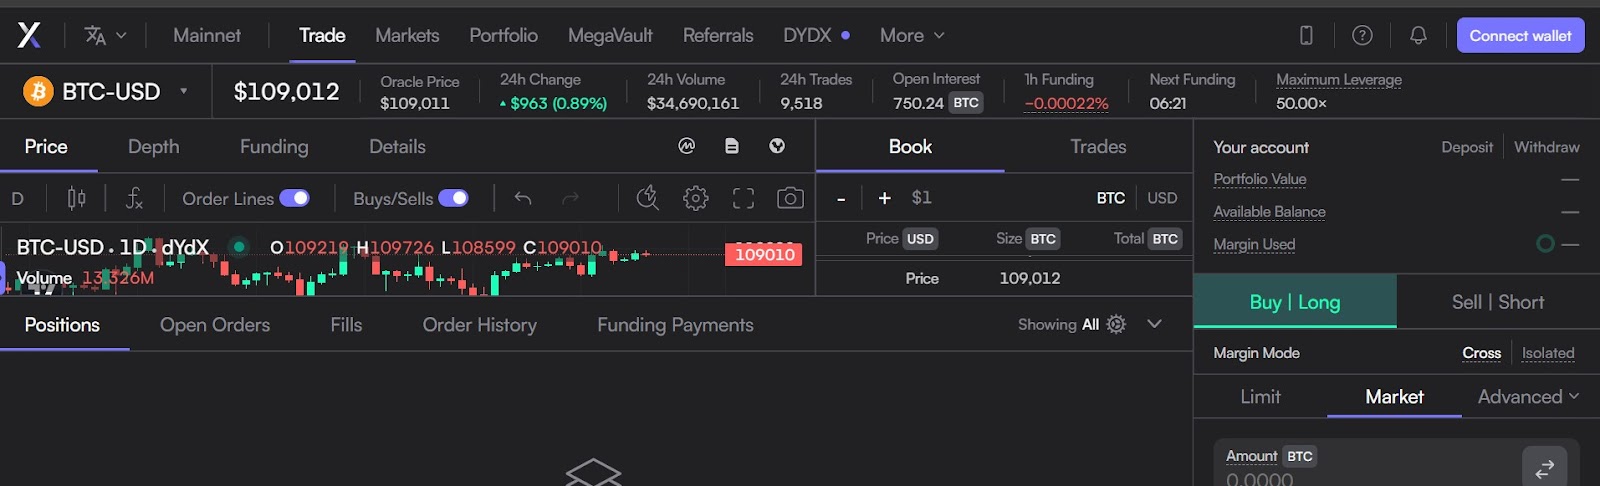Viewport: 1600px width, 486px height.
Task: Select Buy | Long side
Action: coord(1295,301)
